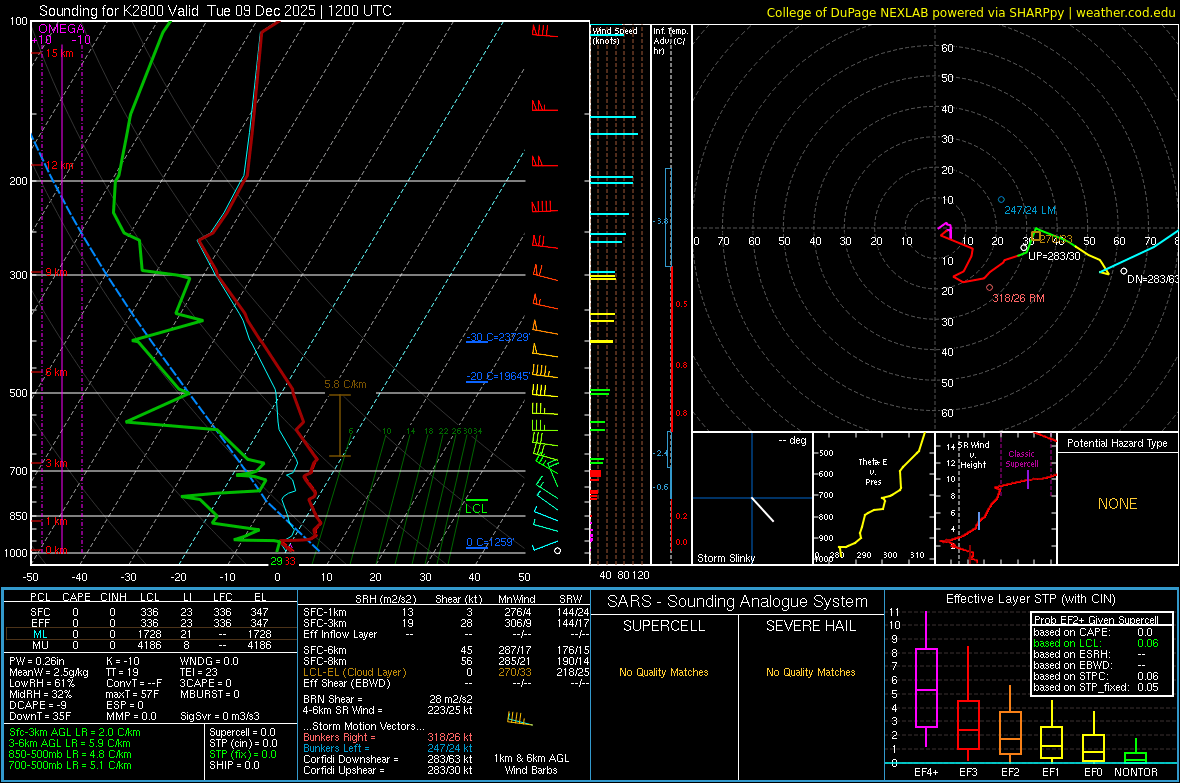The height and width of the screenshot is (783, 1180).
Task: Click the 3 km height marker
Action: (x=56, y=463)
